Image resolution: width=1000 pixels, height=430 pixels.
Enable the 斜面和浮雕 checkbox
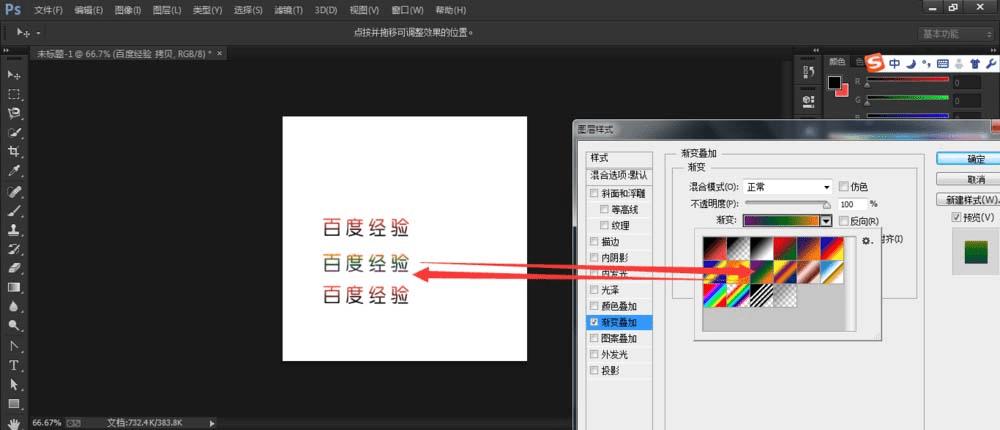[x=594, y=193]
